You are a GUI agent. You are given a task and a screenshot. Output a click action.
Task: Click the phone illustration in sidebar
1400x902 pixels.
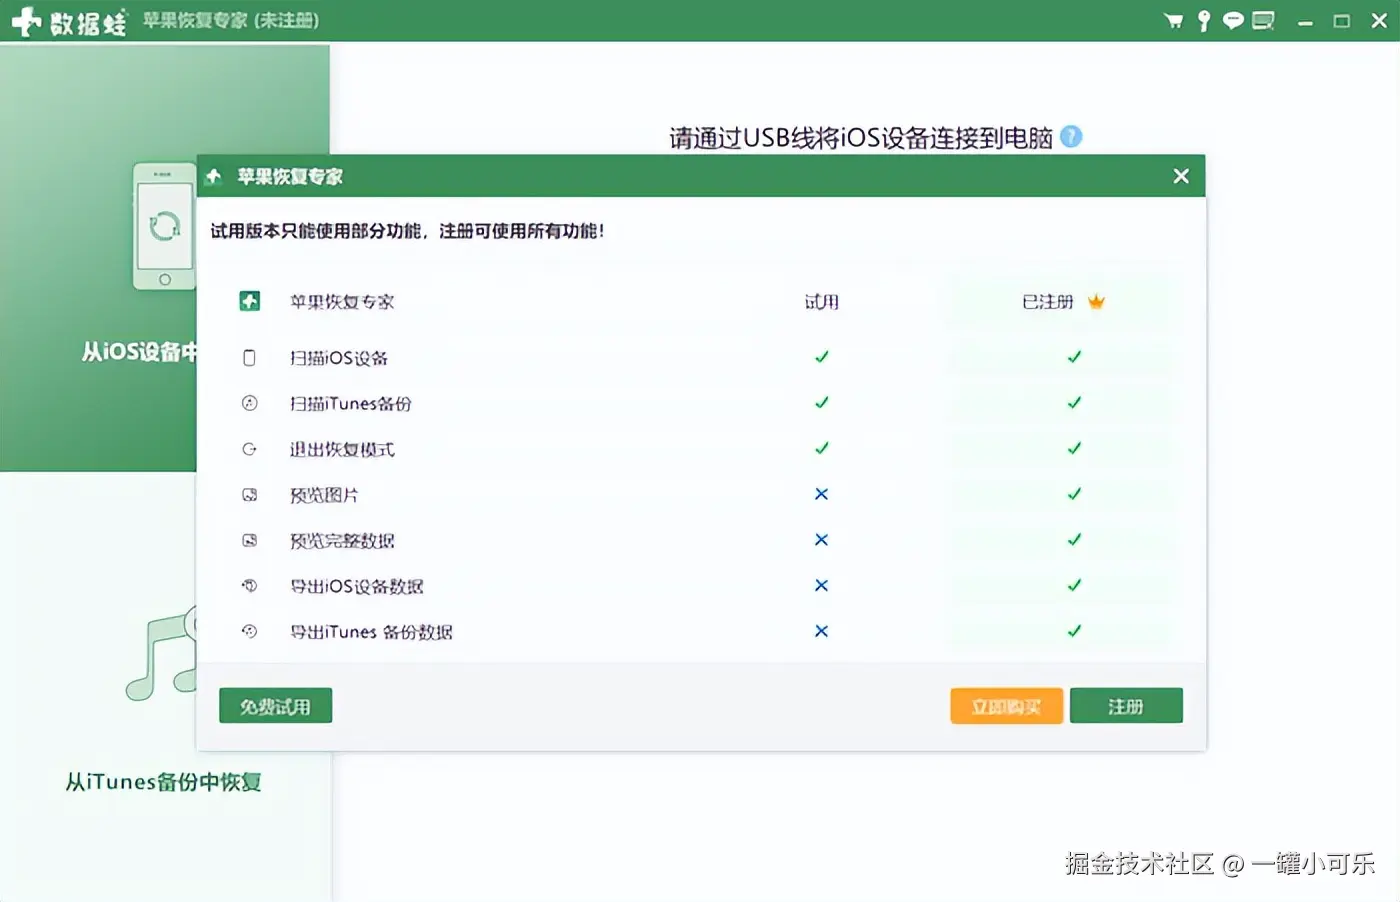click(x=164, y=226)
